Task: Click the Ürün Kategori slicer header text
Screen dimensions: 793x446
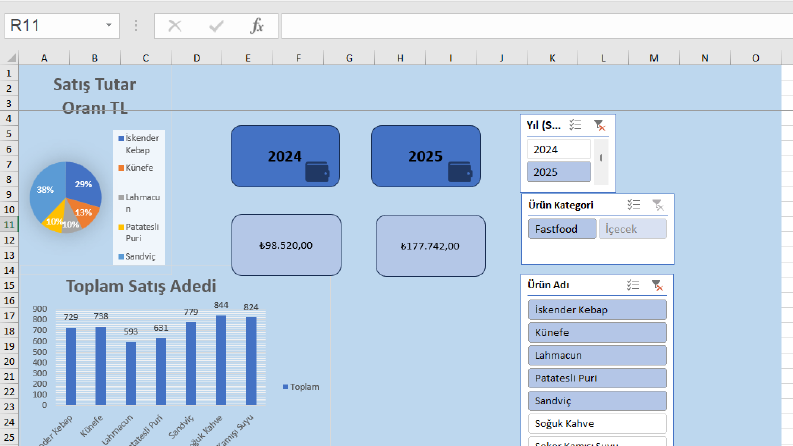Action: (561, 205)
